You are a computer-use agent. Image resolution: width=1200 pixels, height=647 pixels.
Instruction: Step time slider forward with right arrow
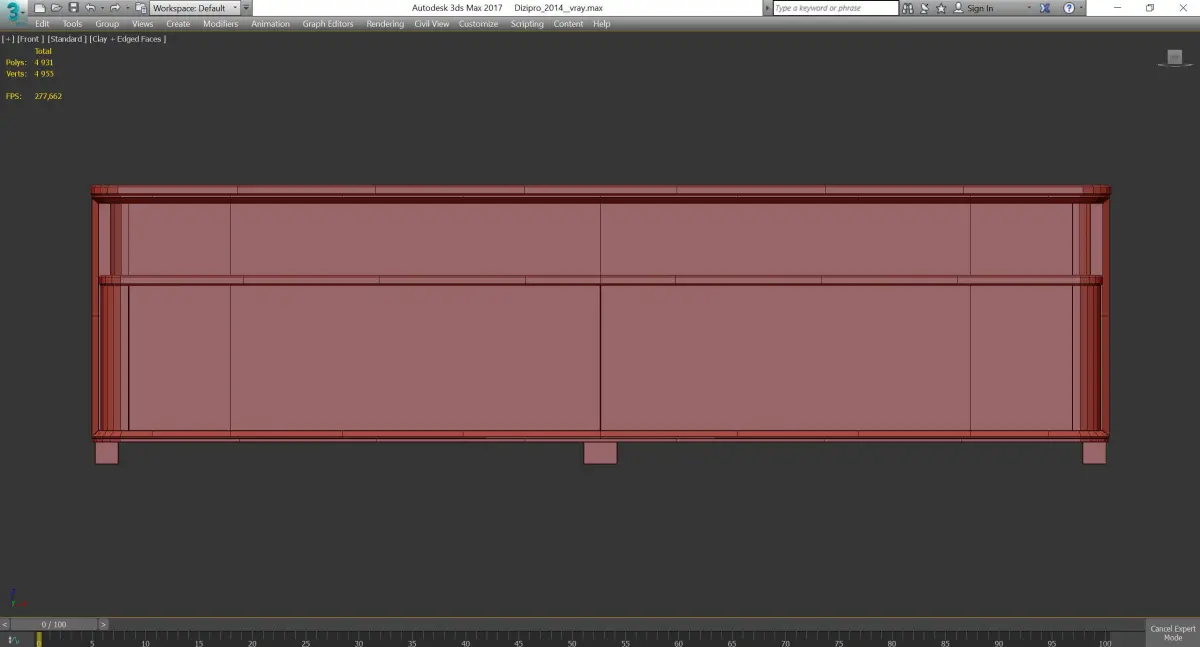(103, 624)
